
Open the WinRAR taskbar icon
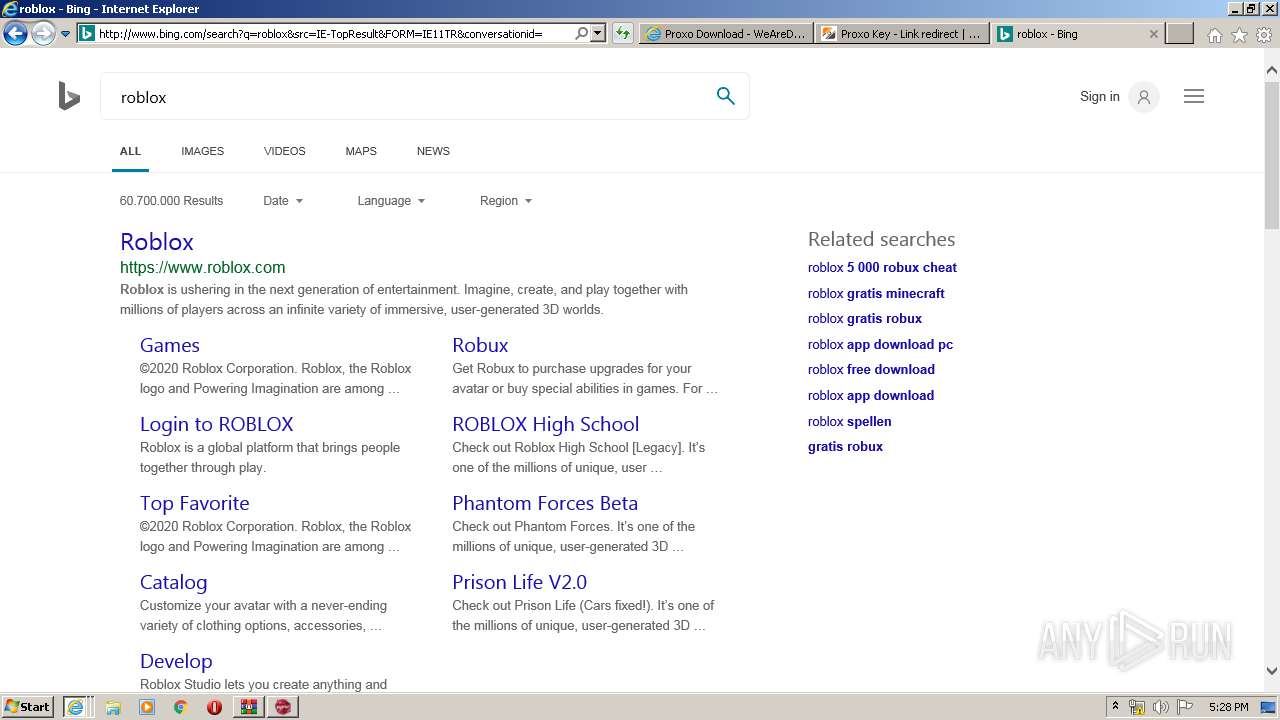point(248,707)
